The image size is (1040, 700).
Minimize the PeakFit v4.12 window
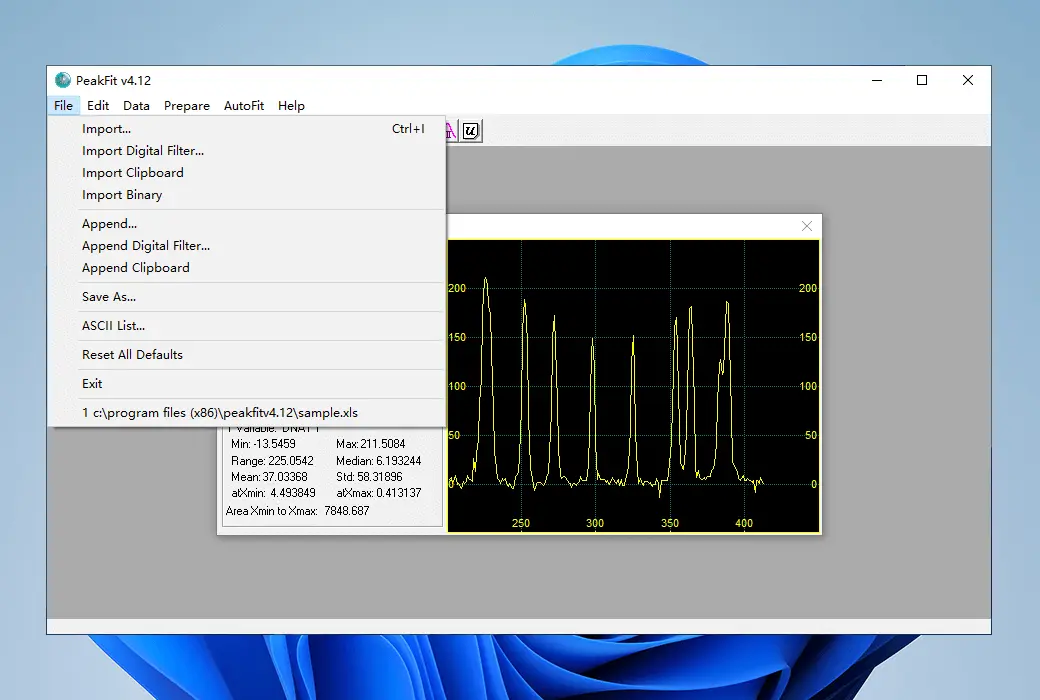pyautogui.click(x=877, y=80)
